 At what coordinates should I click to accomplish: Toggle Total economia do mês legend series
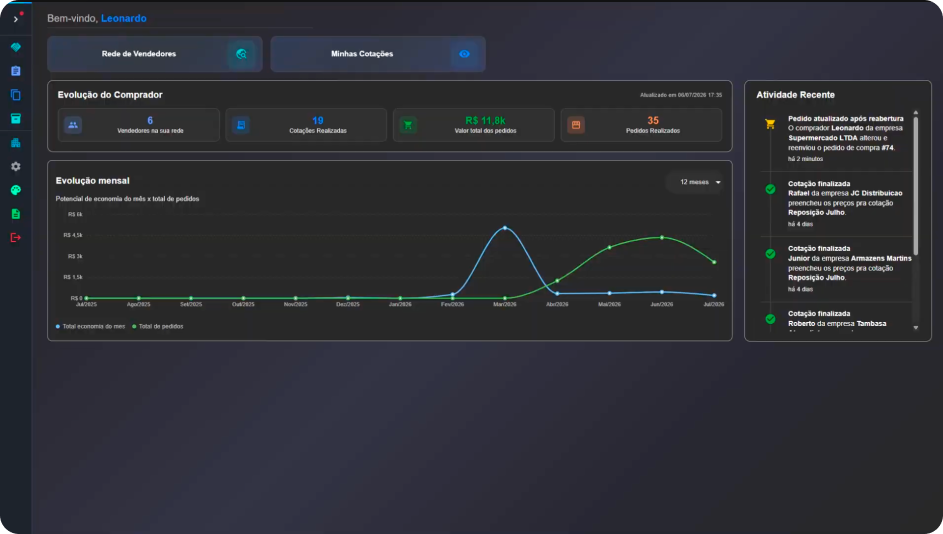point(90,327)
